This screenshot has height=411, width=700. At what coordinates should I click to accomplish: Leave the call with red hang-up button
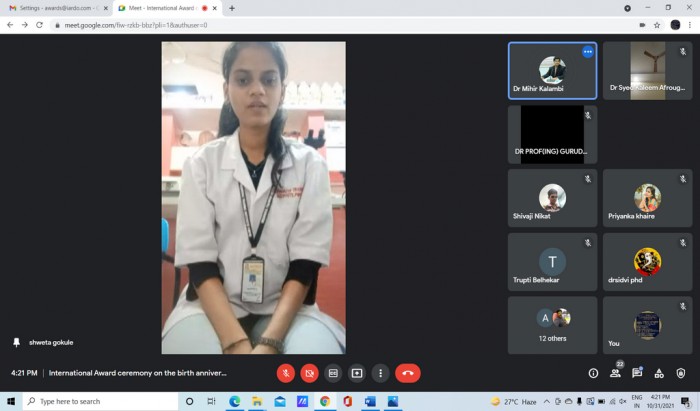[408, 373]
